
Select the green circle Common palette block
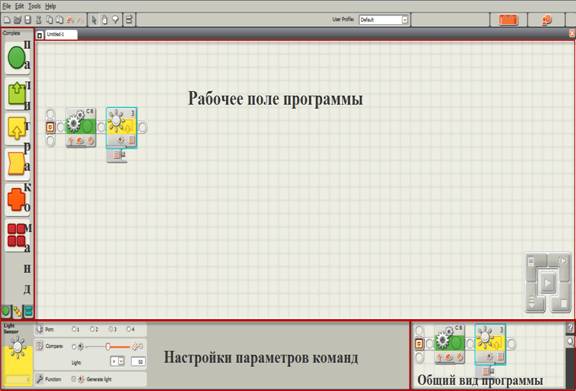tap(17, 58)
